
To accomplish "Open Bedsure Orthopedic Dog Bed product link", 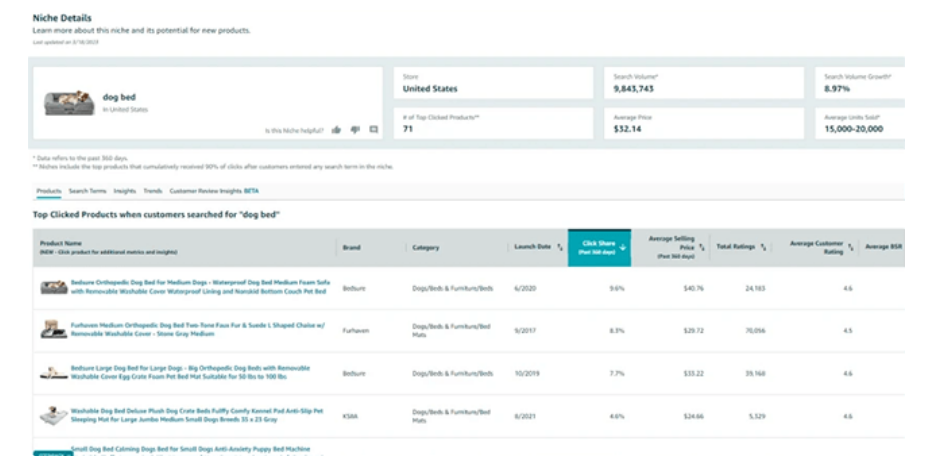I will (x=200, y=287).
